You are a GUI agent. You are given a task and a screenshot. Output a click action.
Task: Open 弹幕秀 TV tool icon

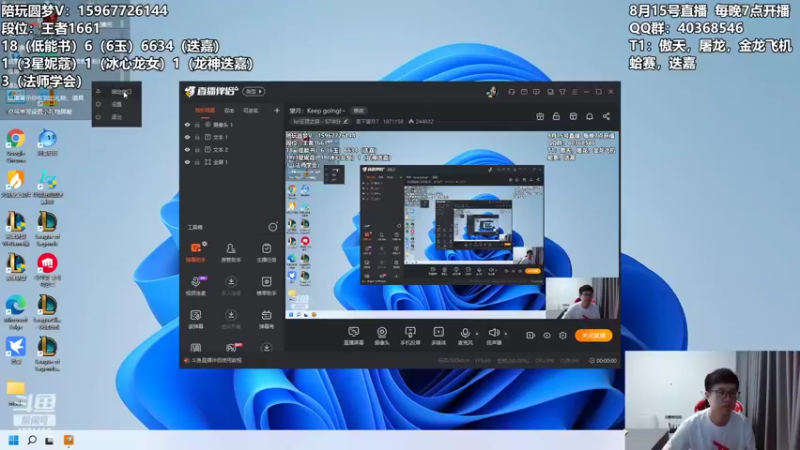click(x=266, y=319)
